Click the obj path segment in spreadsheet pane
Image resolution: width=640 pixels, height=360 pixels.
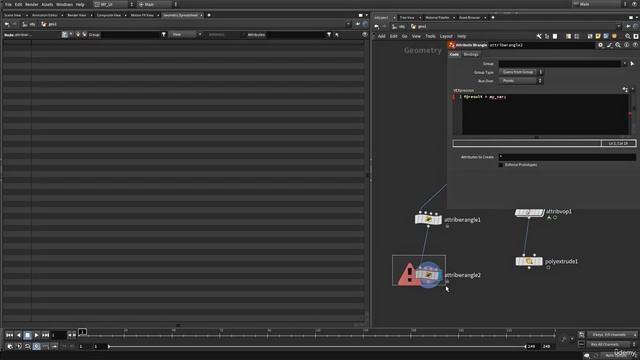29,24
